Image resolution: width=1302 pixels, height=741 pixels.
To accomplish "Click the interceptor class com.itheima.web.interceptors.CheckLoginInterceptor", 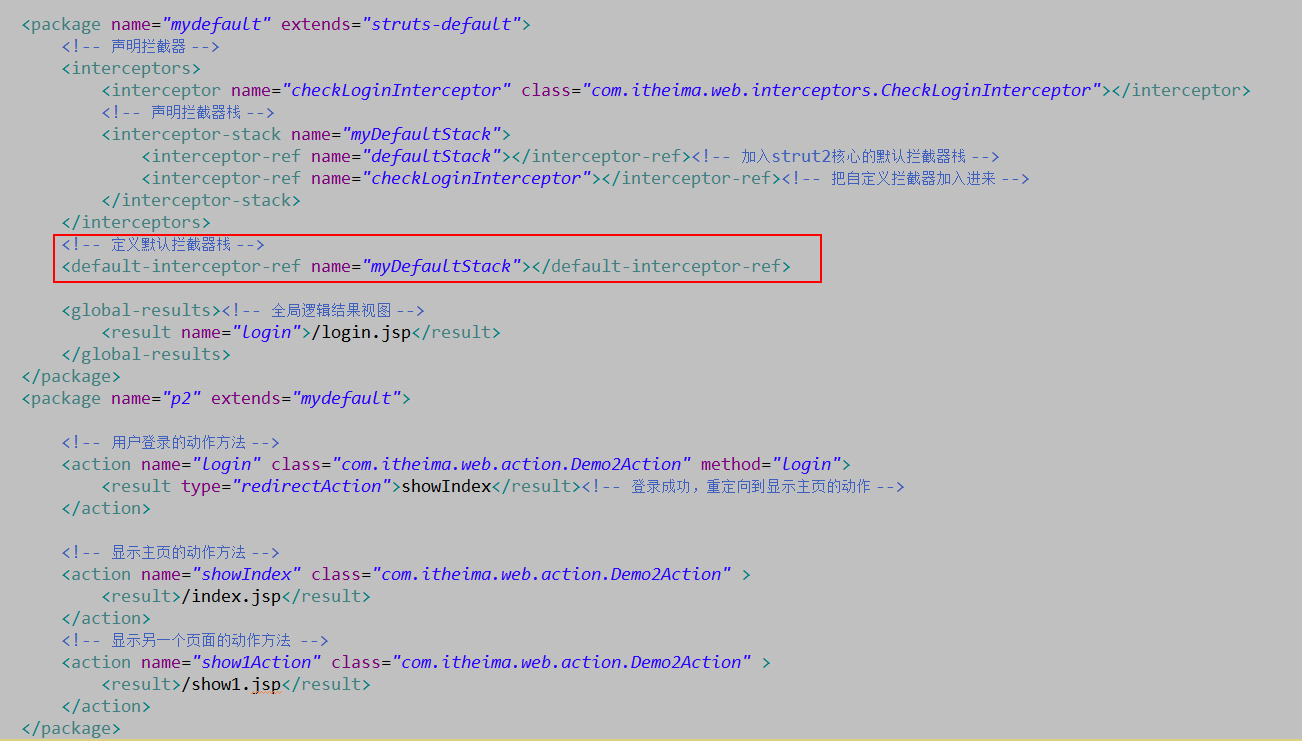I will (x=841, y=90).
